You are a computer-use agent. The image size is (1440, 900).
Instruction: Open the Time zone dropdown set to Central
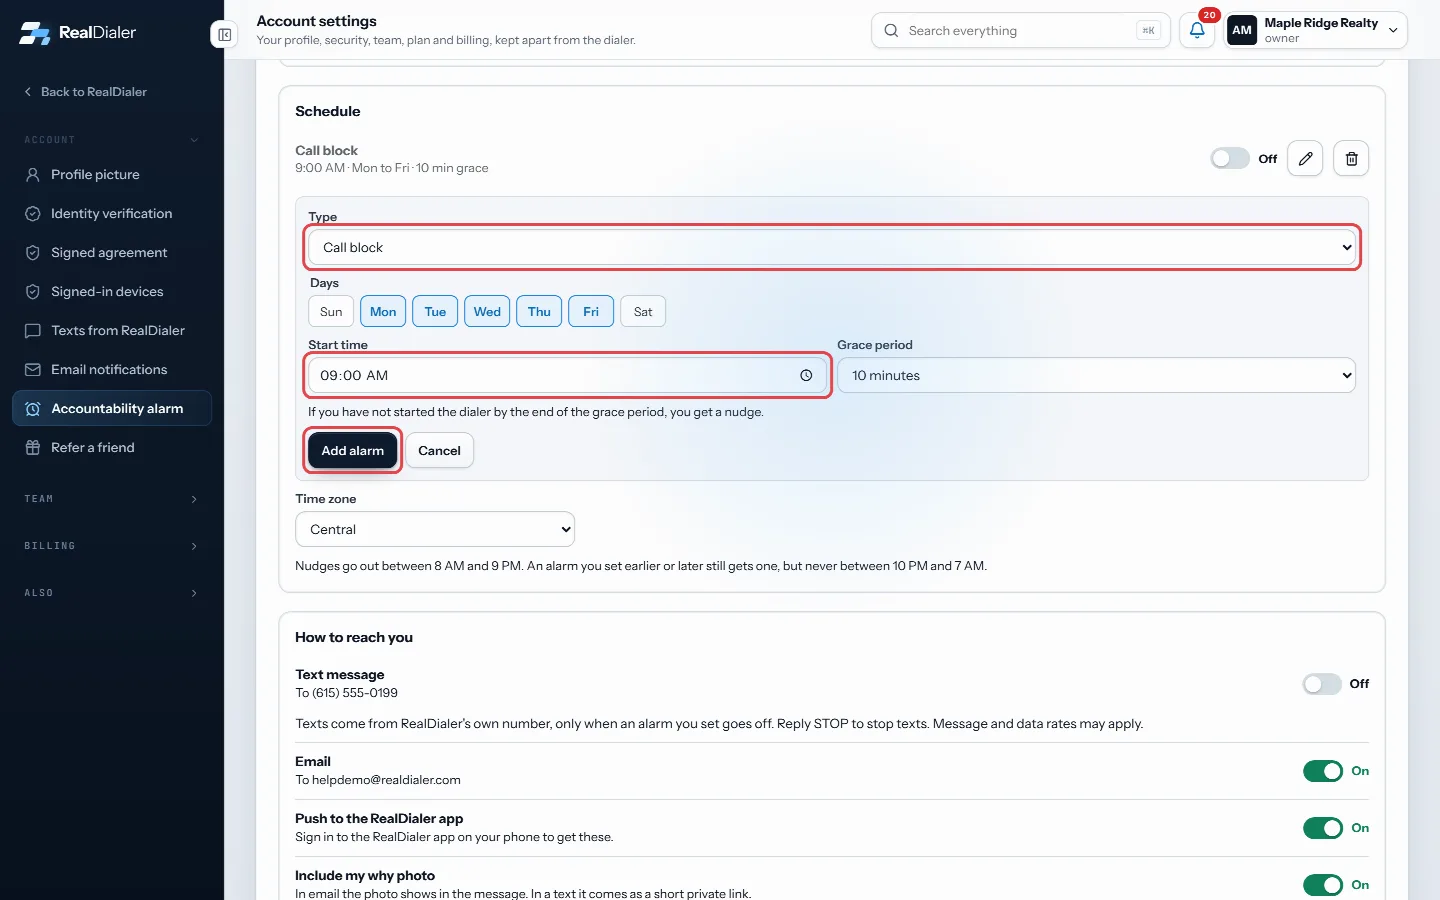coord(435,529)
